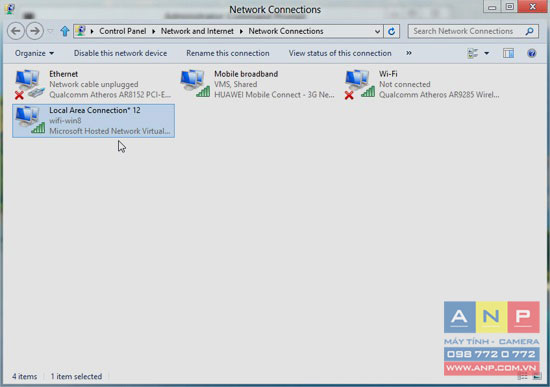Viewport: 550px width, 387px height.
Task: Select the Wi-Fi adapter icon
Action: [360, 84]
